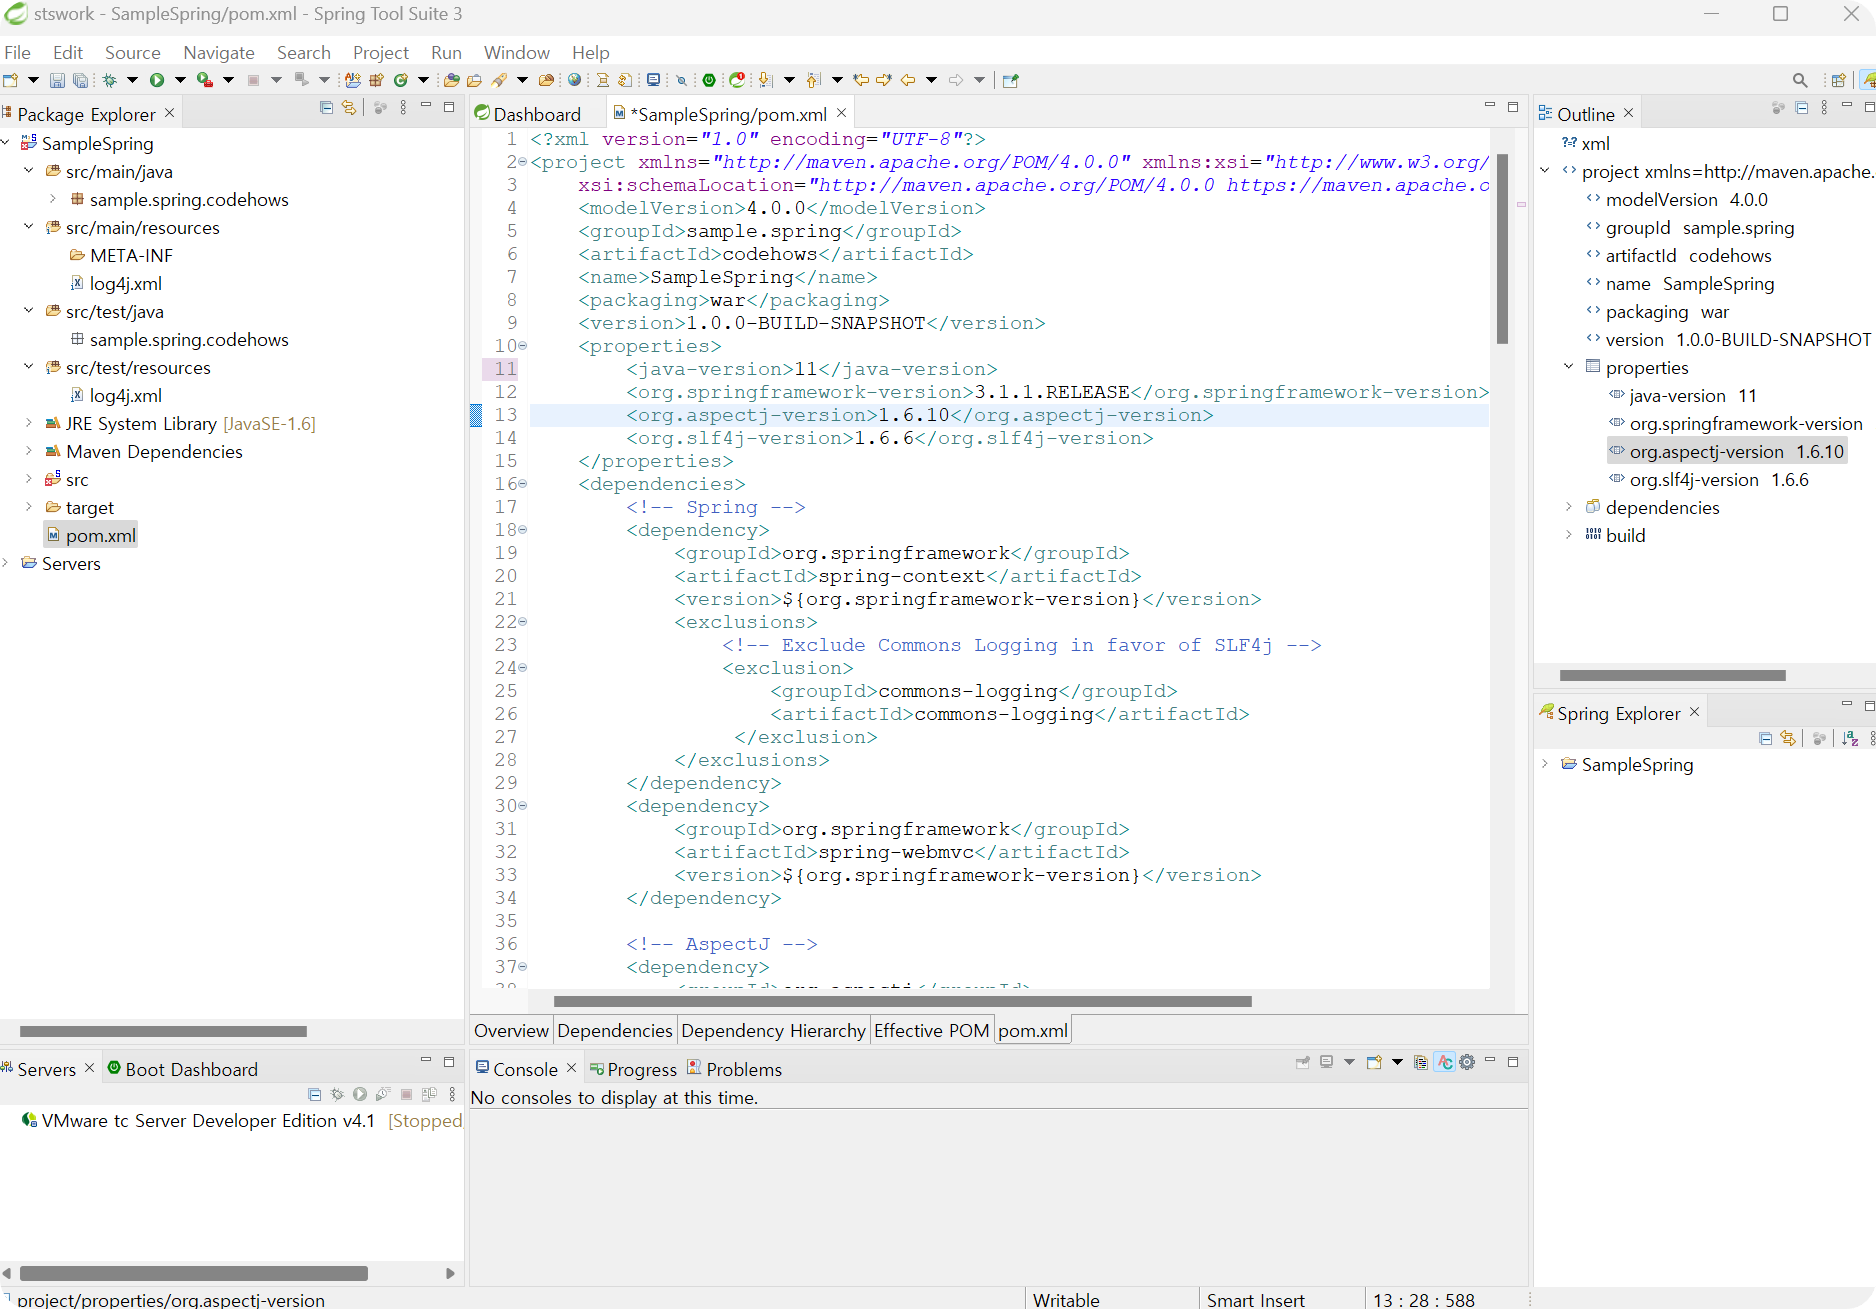Expand the Maven Dependencies node

(29, 451)
